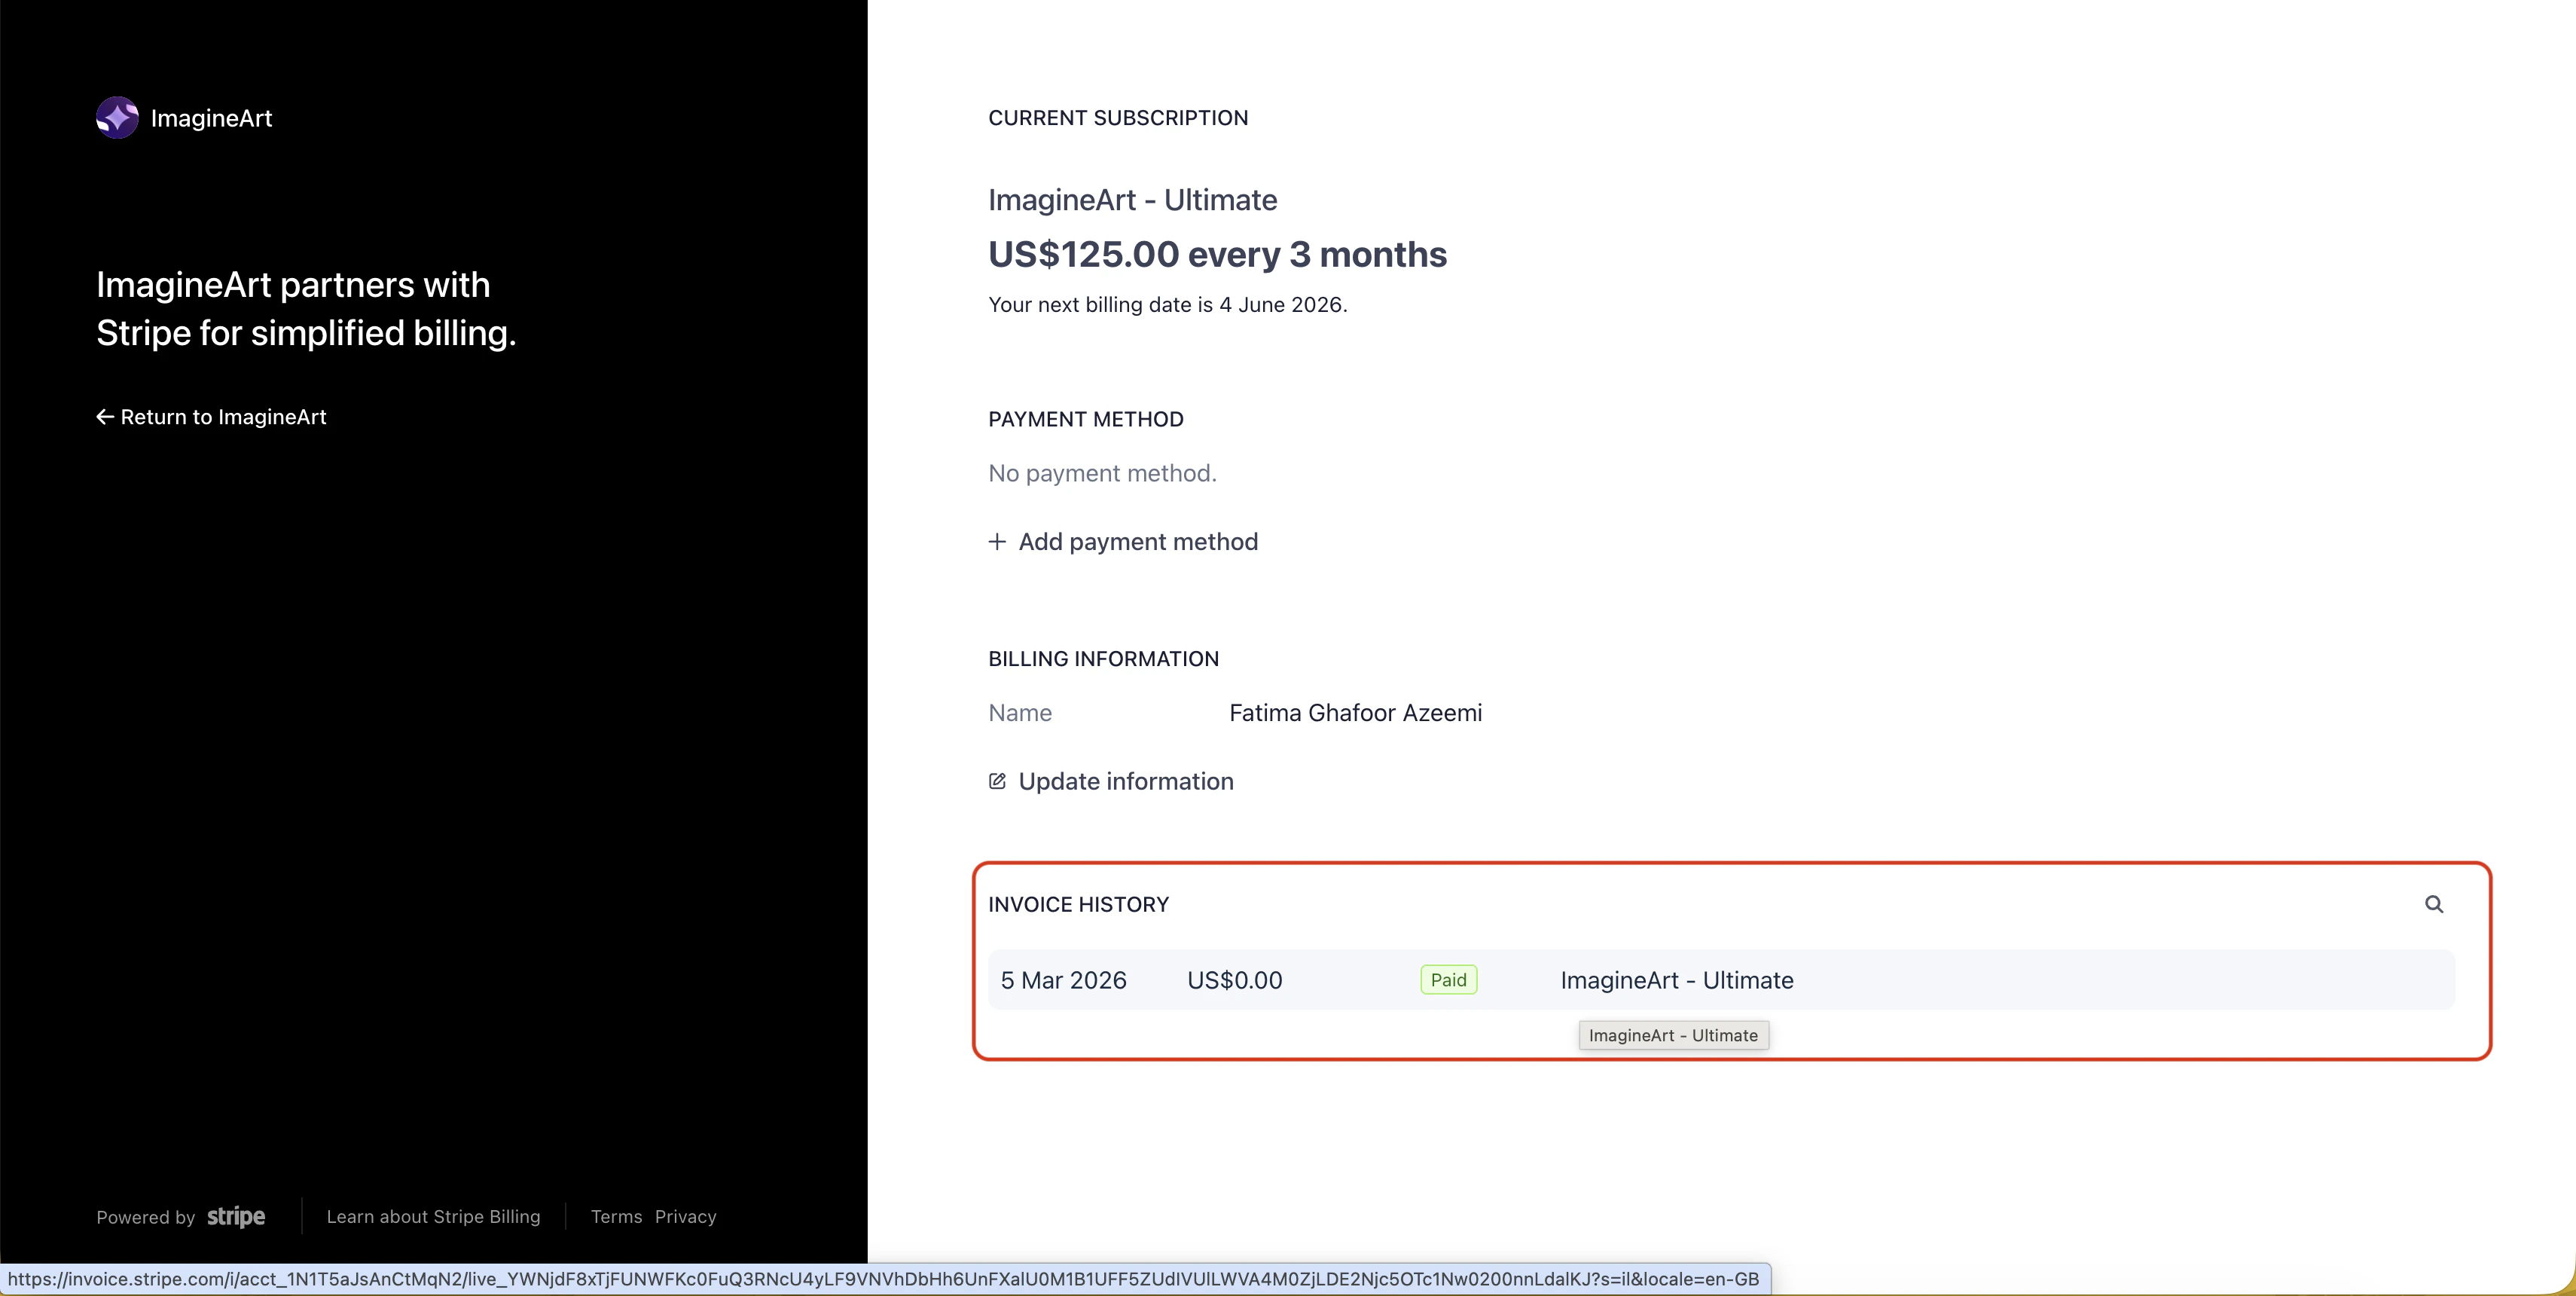Click ImagineArt - Ultimate in invoice row
The height and width of the screenshot is (1296, 2576).
(x=1677, y=980)
